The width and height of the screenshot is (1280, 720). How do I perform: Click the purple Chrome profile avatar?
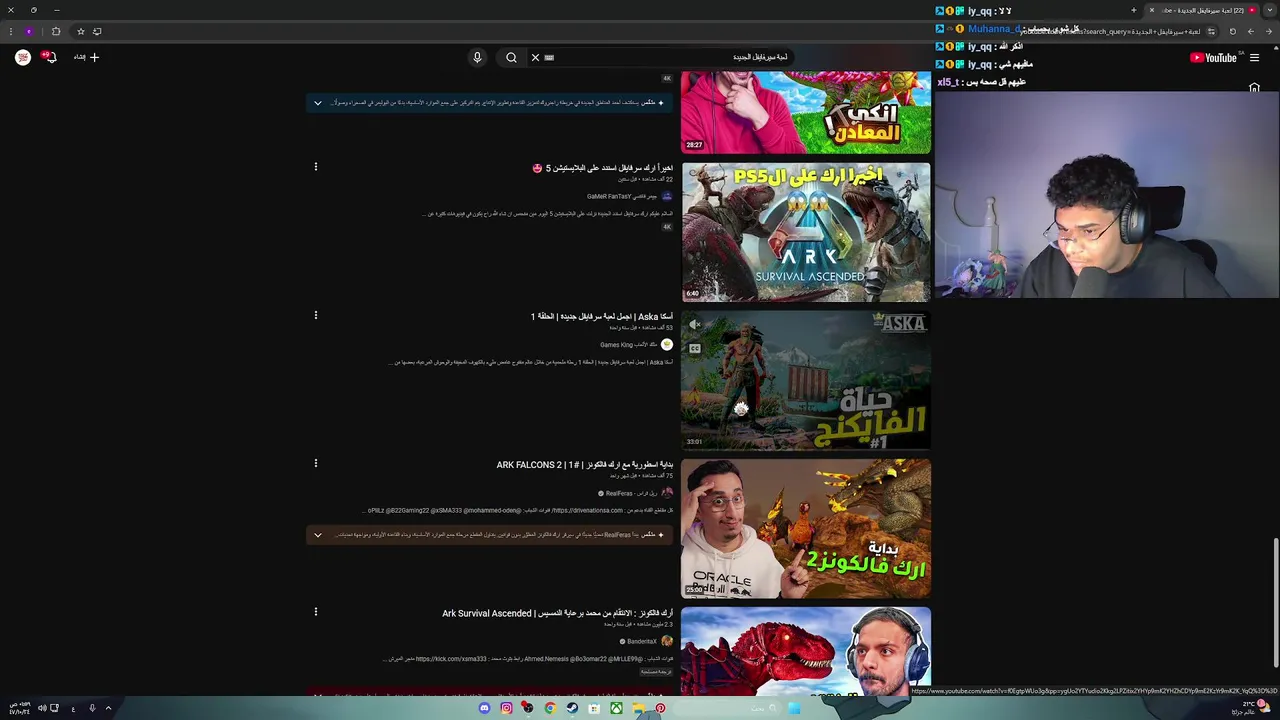(x=29, y=31)
